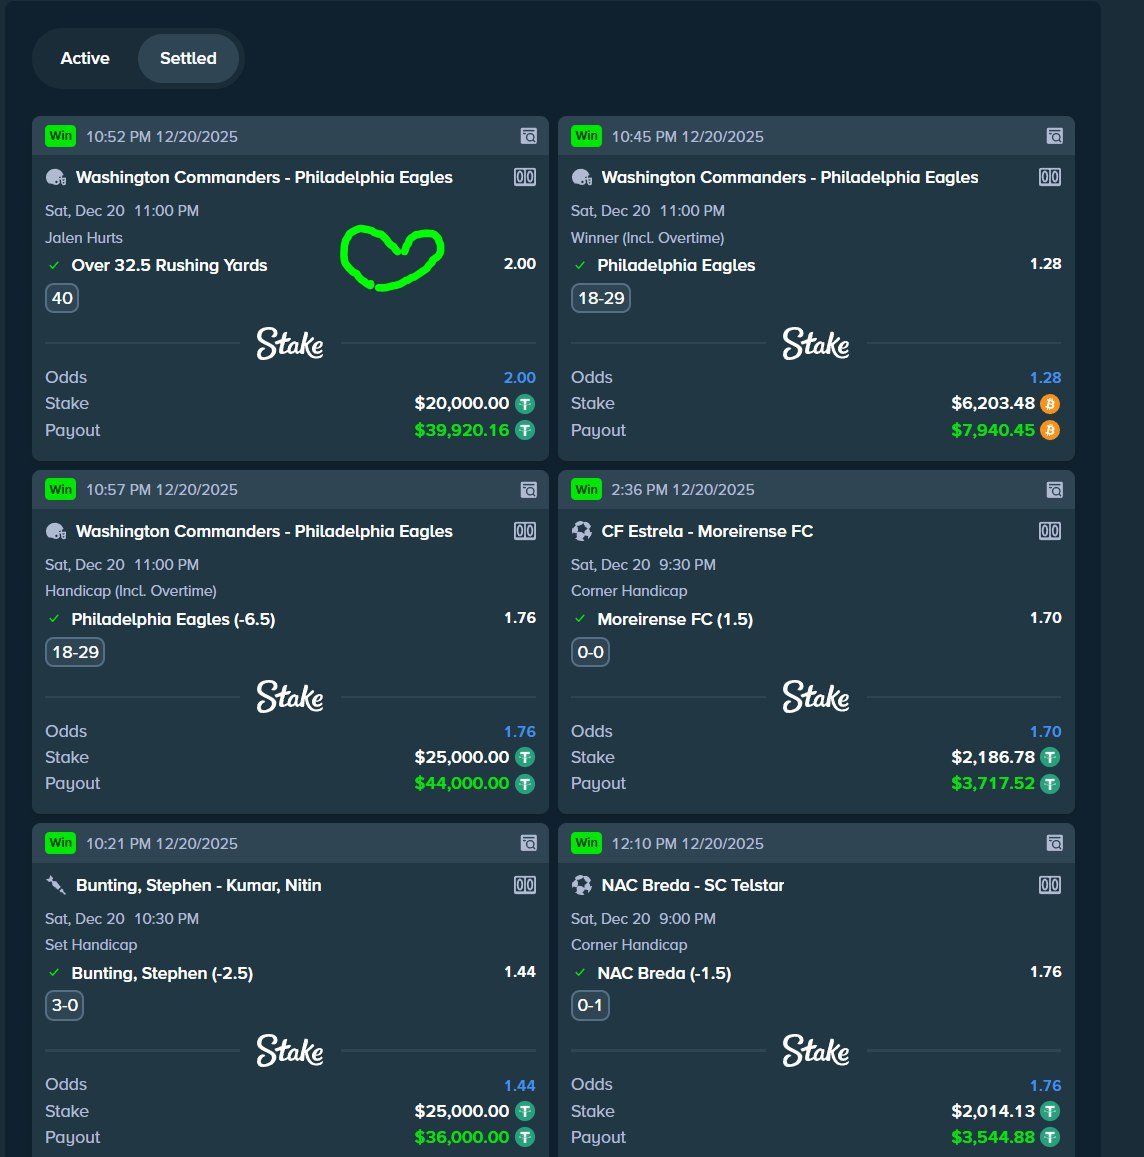1144x1157 pixels.
Task: Click blue 1.44 odds value
Action: pyautogui.click(x=520, y=1085)
